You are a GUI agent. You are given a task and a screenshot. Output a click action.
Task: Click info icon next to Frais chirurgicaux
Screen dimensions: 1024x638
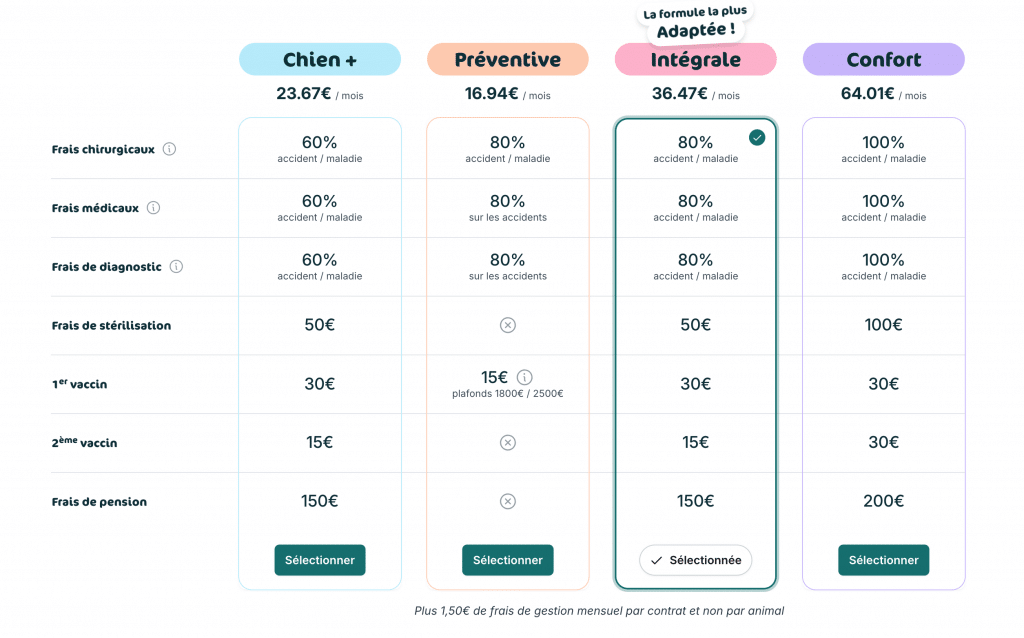coord(169,149)
